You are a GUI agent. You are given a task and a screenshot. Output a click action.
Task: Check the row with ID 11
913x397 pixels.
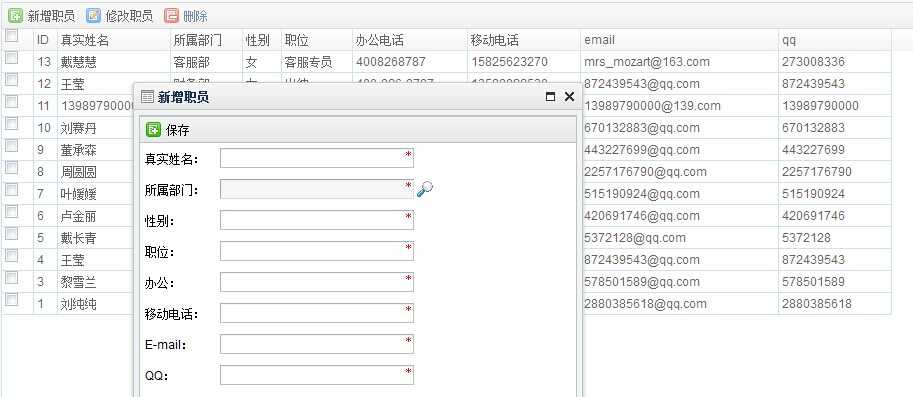pyautogui.click(x=12, y=102)
